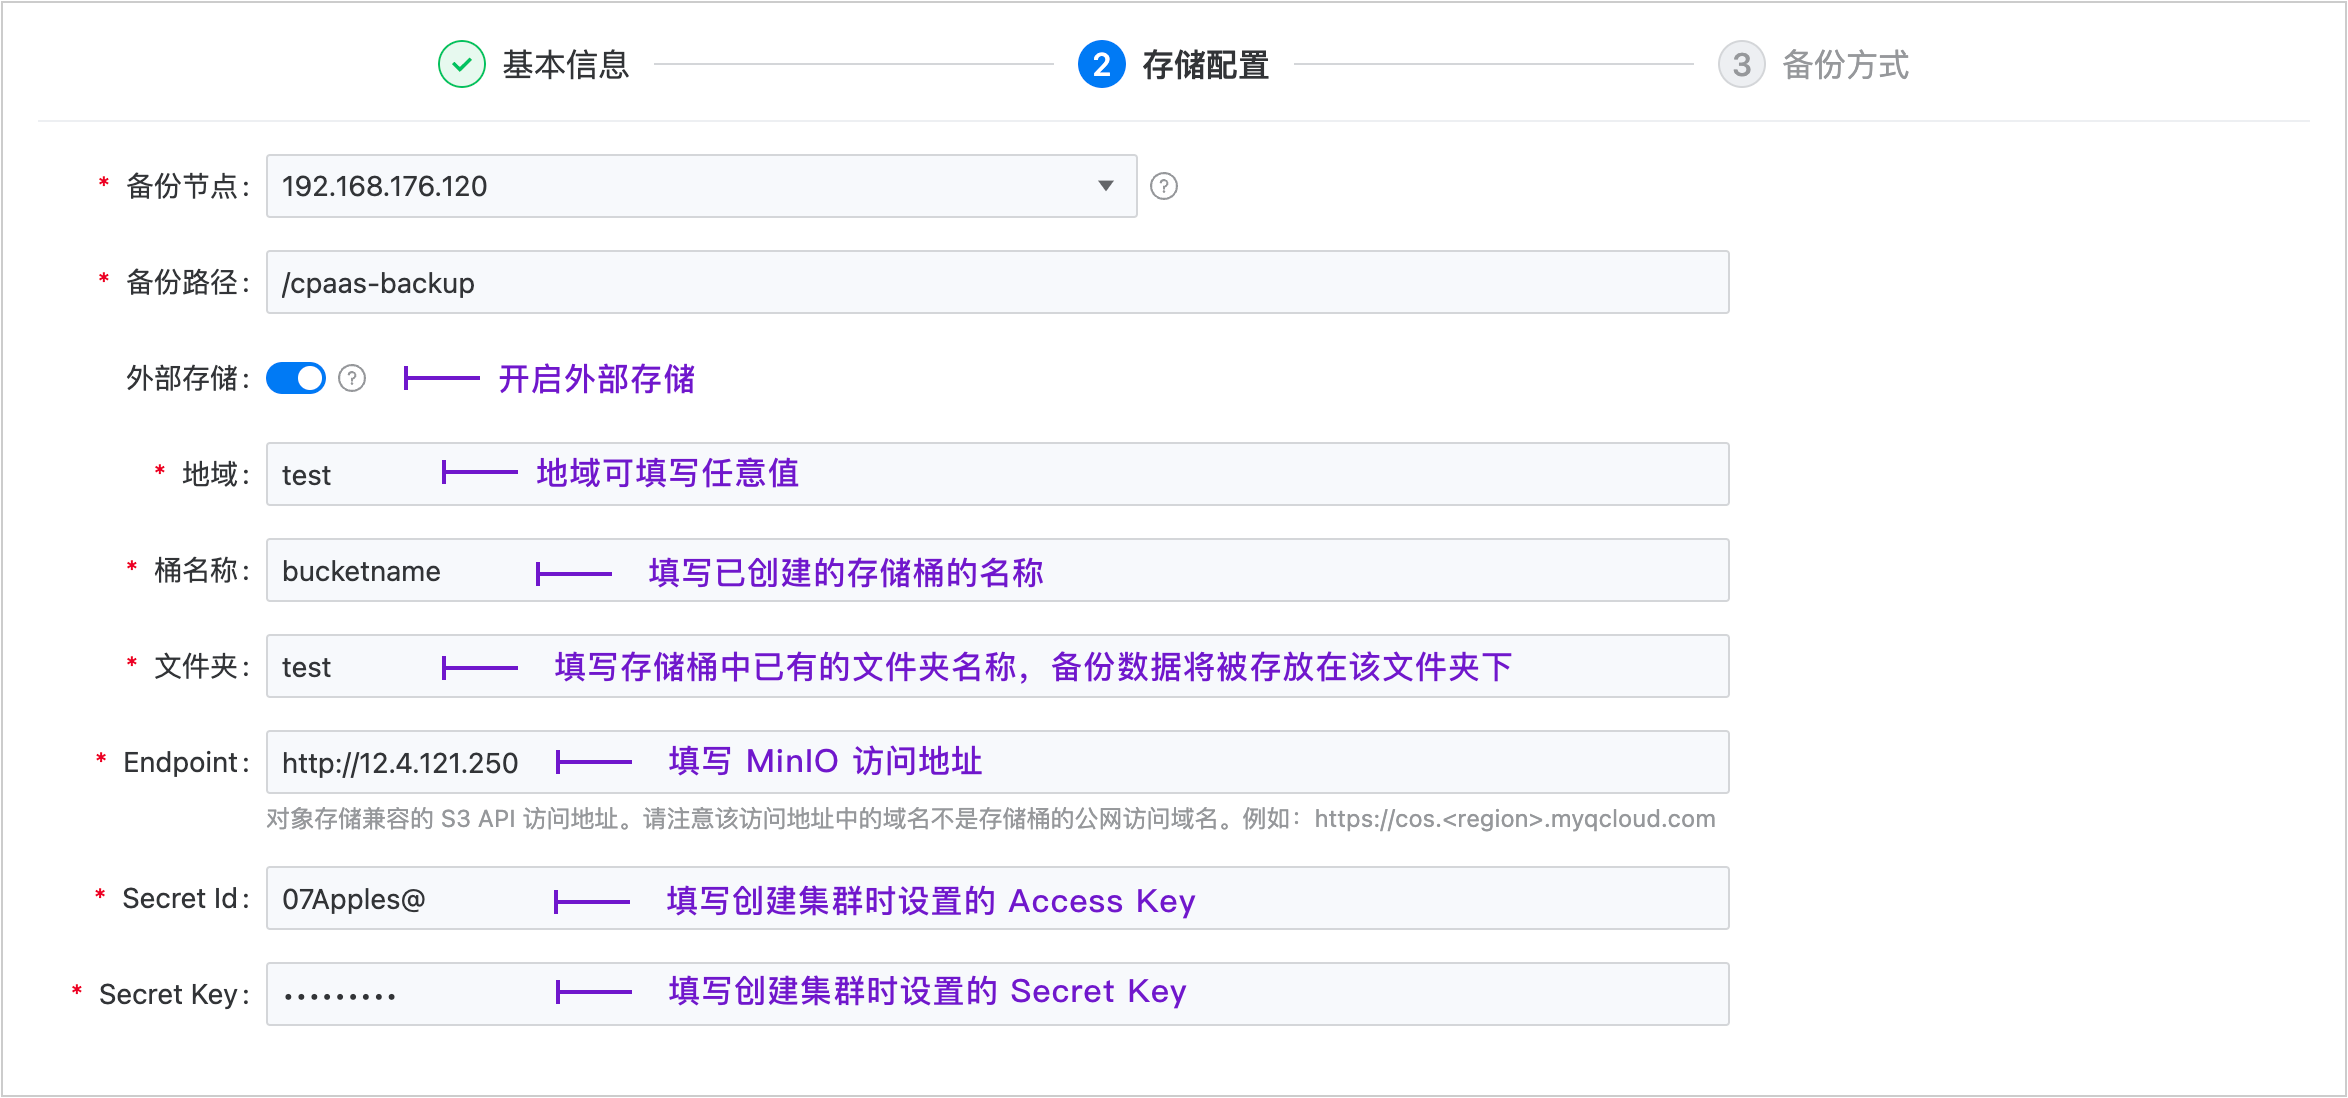Focus the 地域 input field
Screen dimensions: 2348x1098
click(x=1200, y=474)
